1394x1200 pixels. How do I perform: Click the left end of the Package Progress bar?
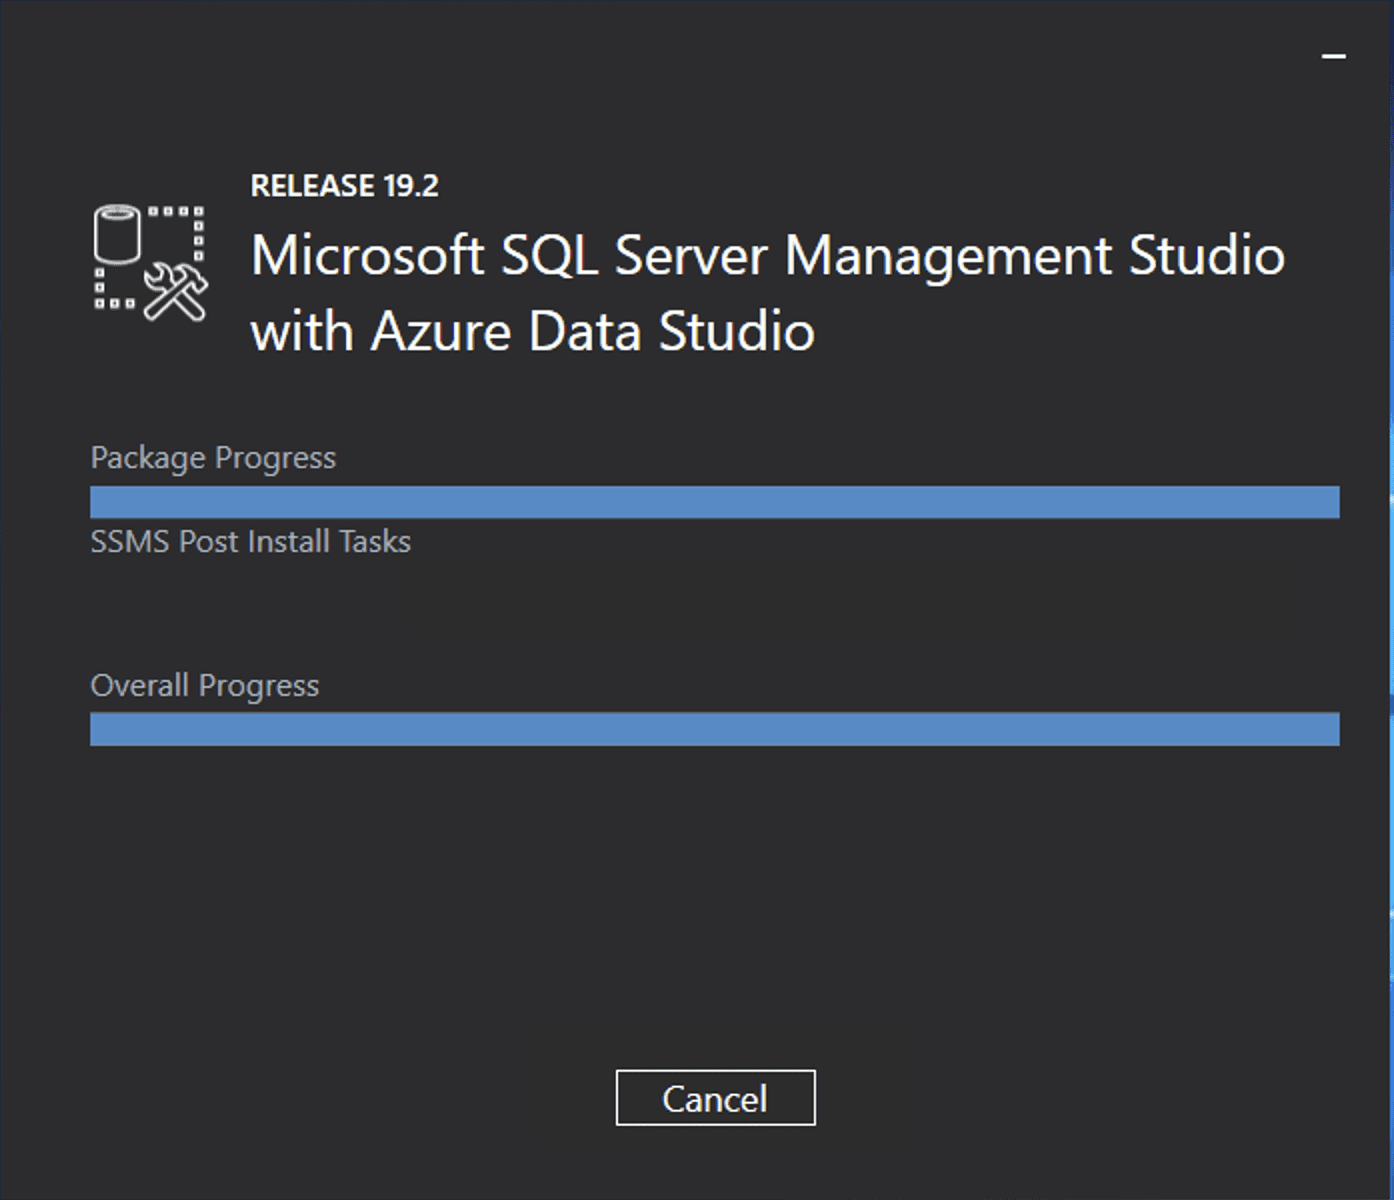point(100,502)
